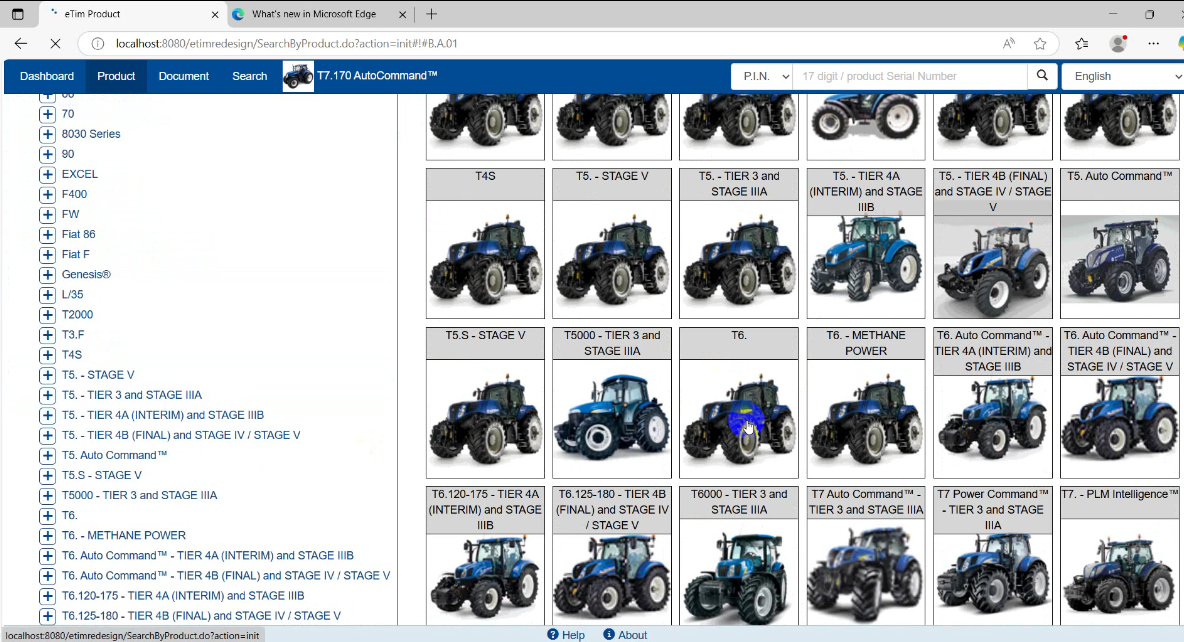The width and height of the screenshot is (1184, 642).
Task: Select the Fiat F series in tree
Action: 76,255
